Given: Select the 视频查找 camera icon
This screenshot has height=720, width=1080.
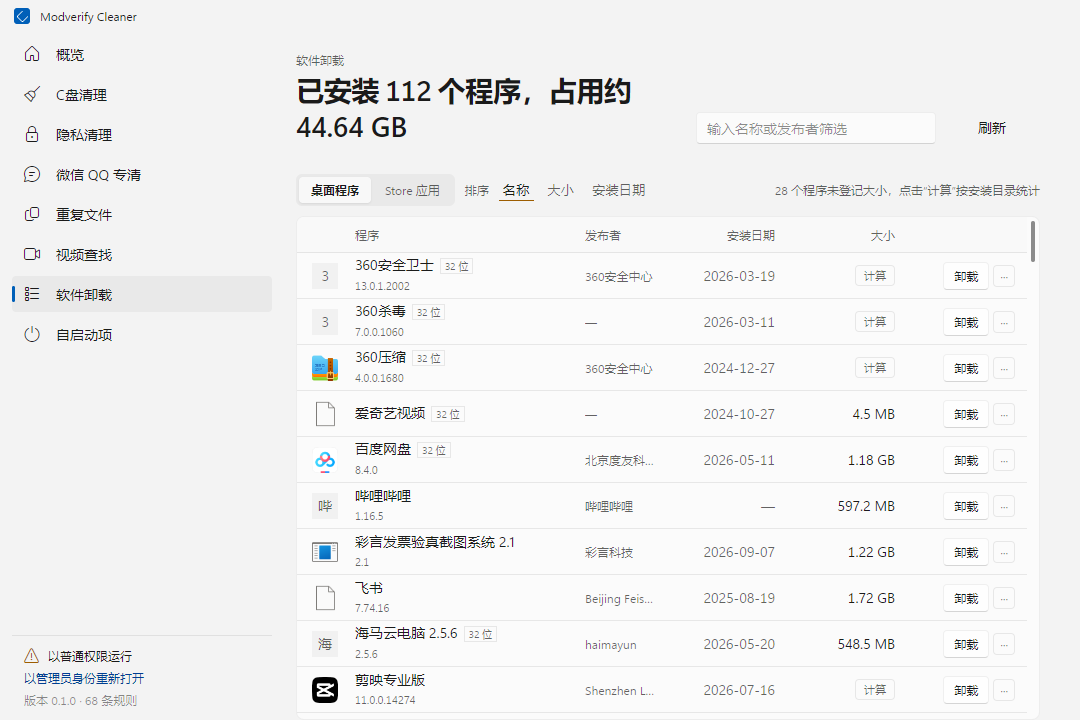Looking at the screenshot, I should [32, 254].
